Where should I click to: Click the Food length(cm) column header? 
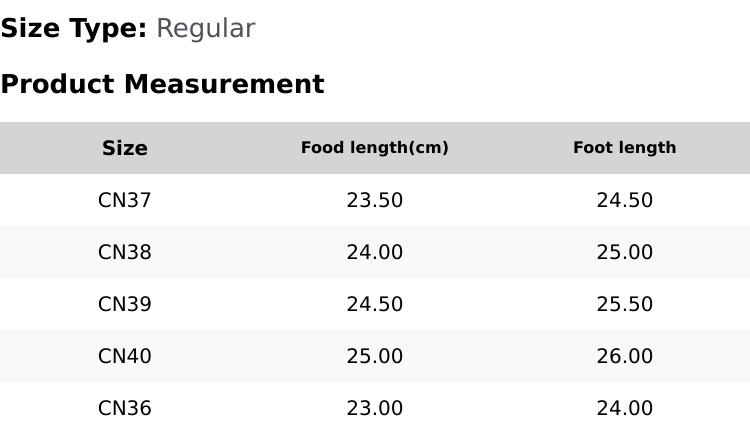375,147
